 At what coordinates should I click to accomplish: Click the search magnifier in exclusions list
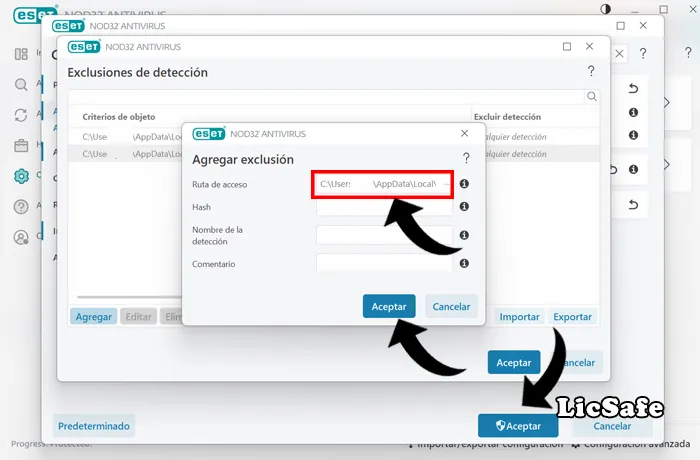pyautogui.click(x=592, y=96)
